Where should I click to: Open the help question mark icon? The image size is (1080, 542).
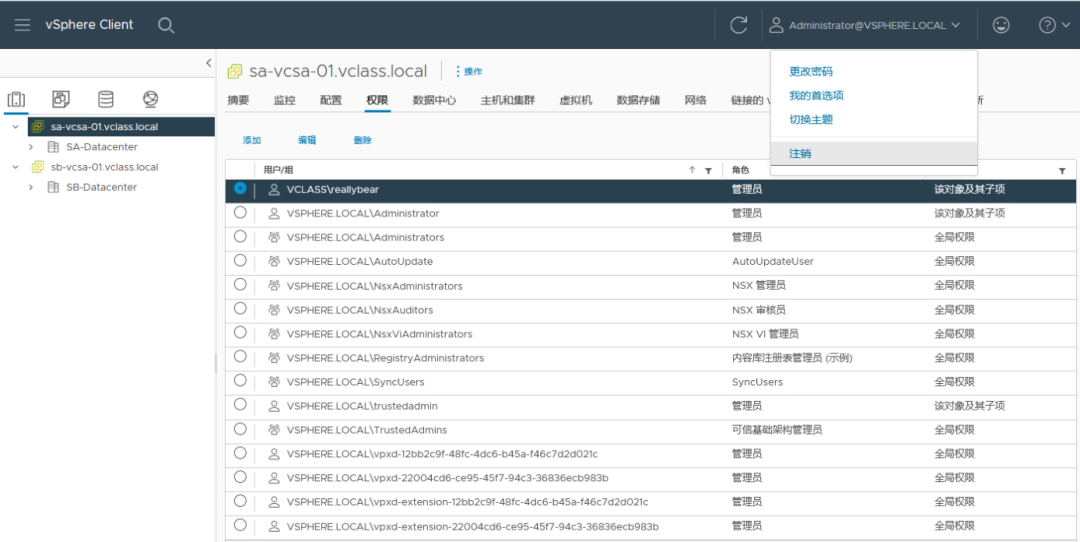click(x=1047, y=25)
